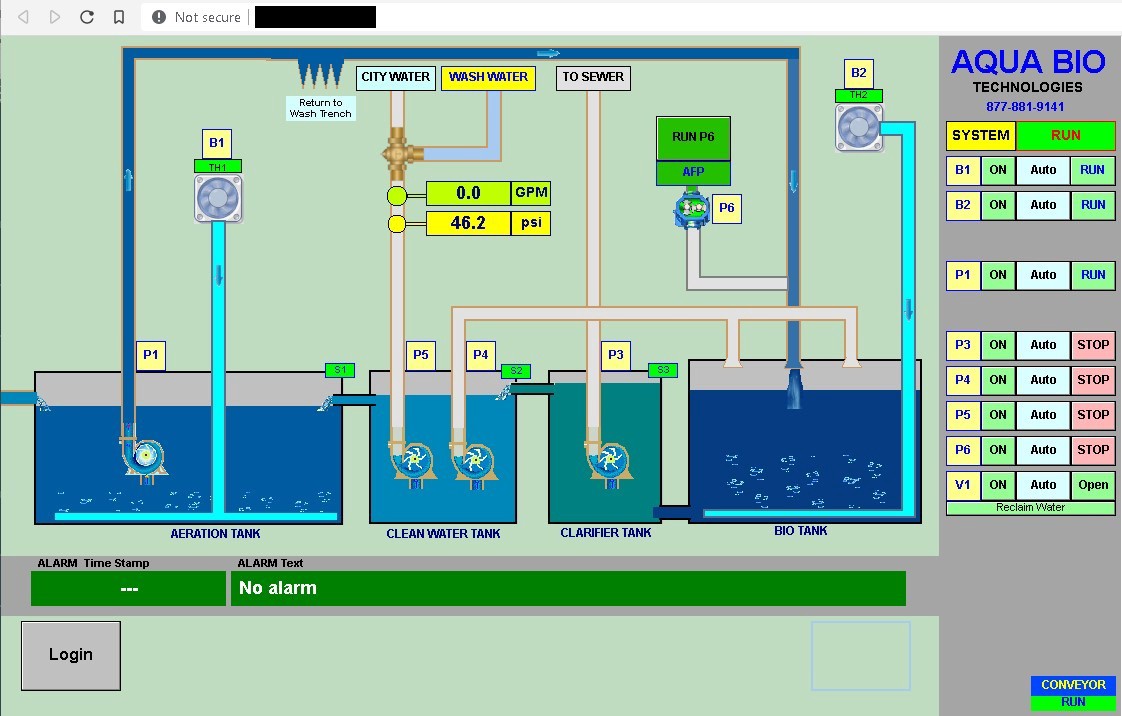1122x716 pixels.
Task: Switch P1 Auto mode selector
Action: coord(1043,275)
